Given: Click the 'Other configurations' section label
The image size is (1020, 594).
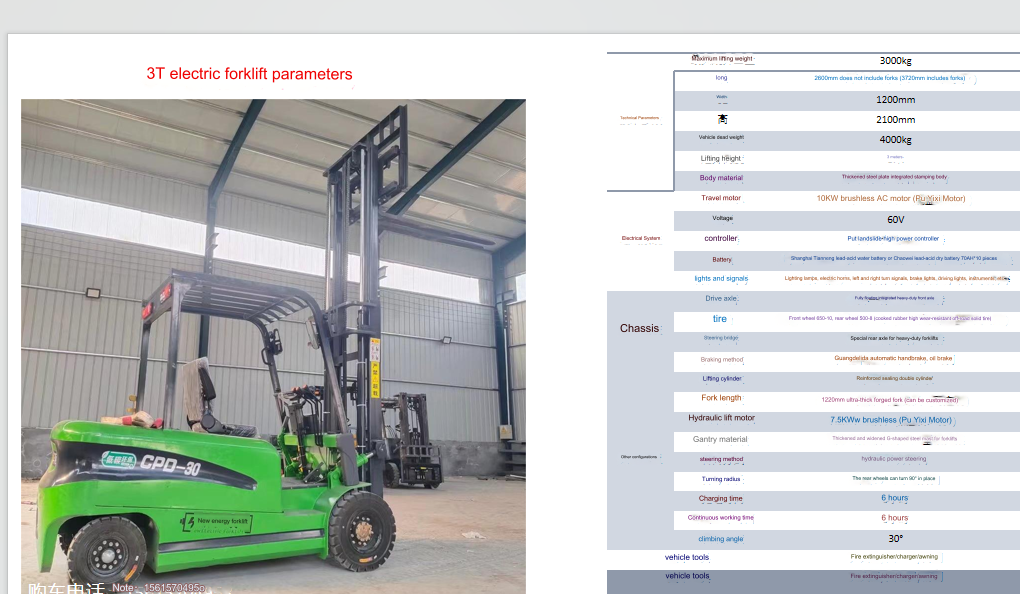Looking at the screenshot, I should pos(639,457).
